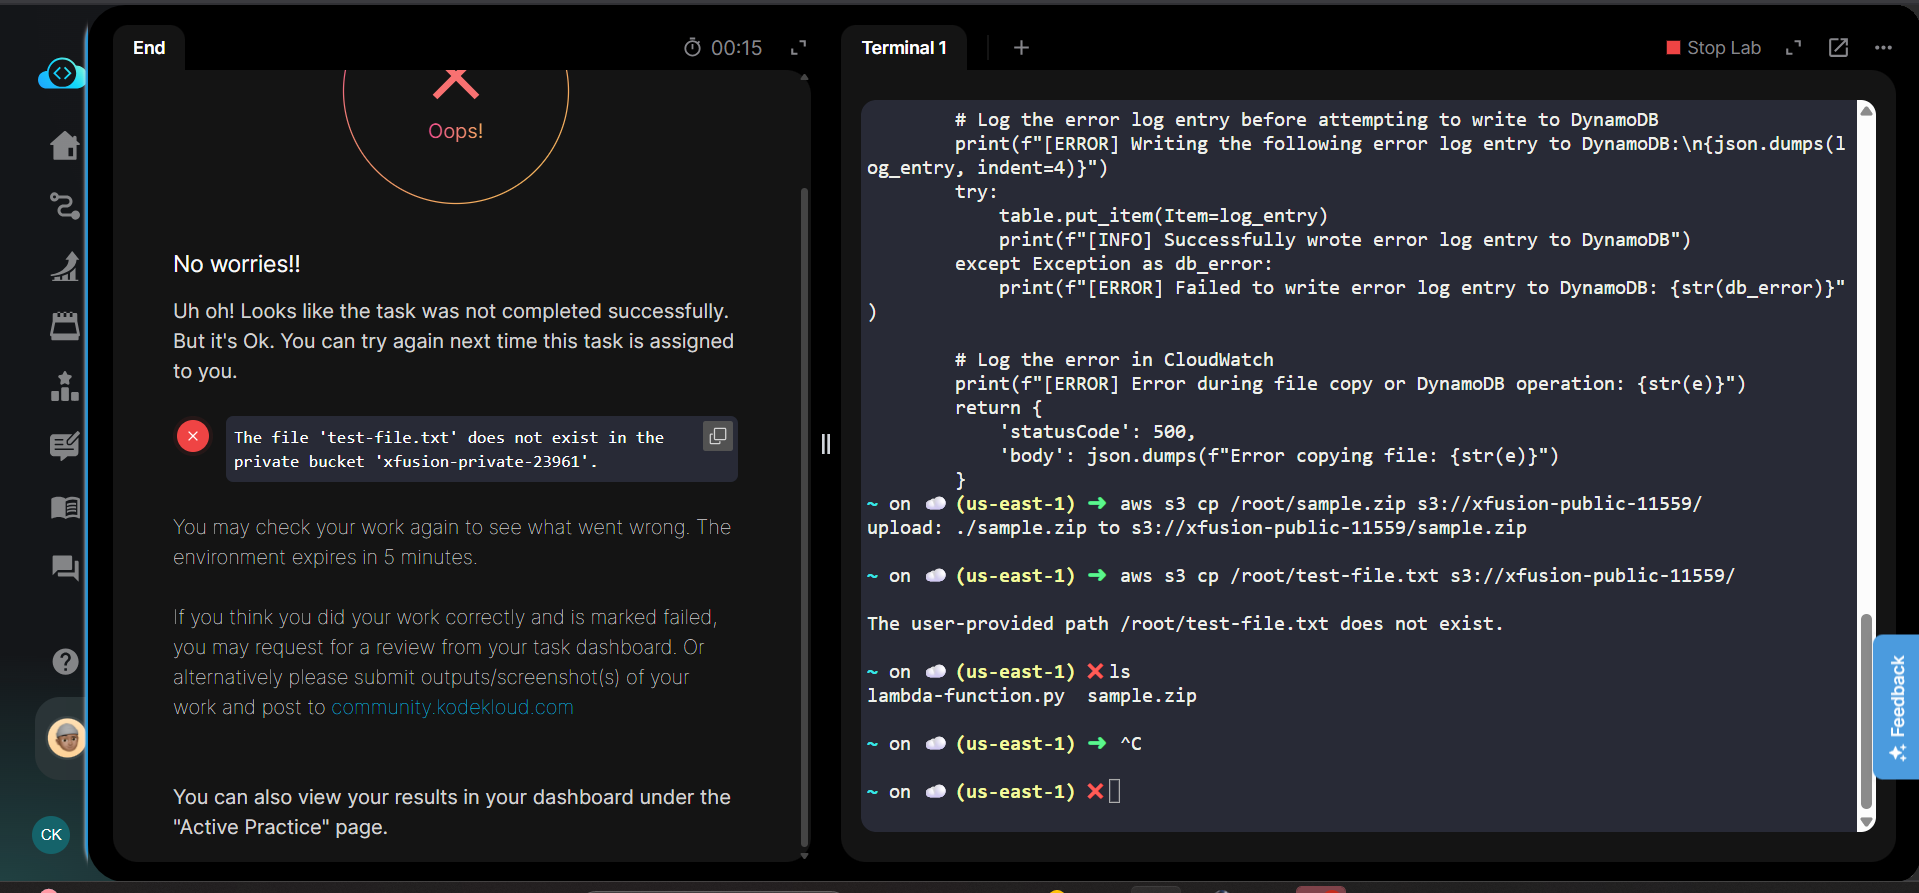Switch to the Terminal 1 tab
Viewport: 1919px width, 893px height.
[903, 48]
